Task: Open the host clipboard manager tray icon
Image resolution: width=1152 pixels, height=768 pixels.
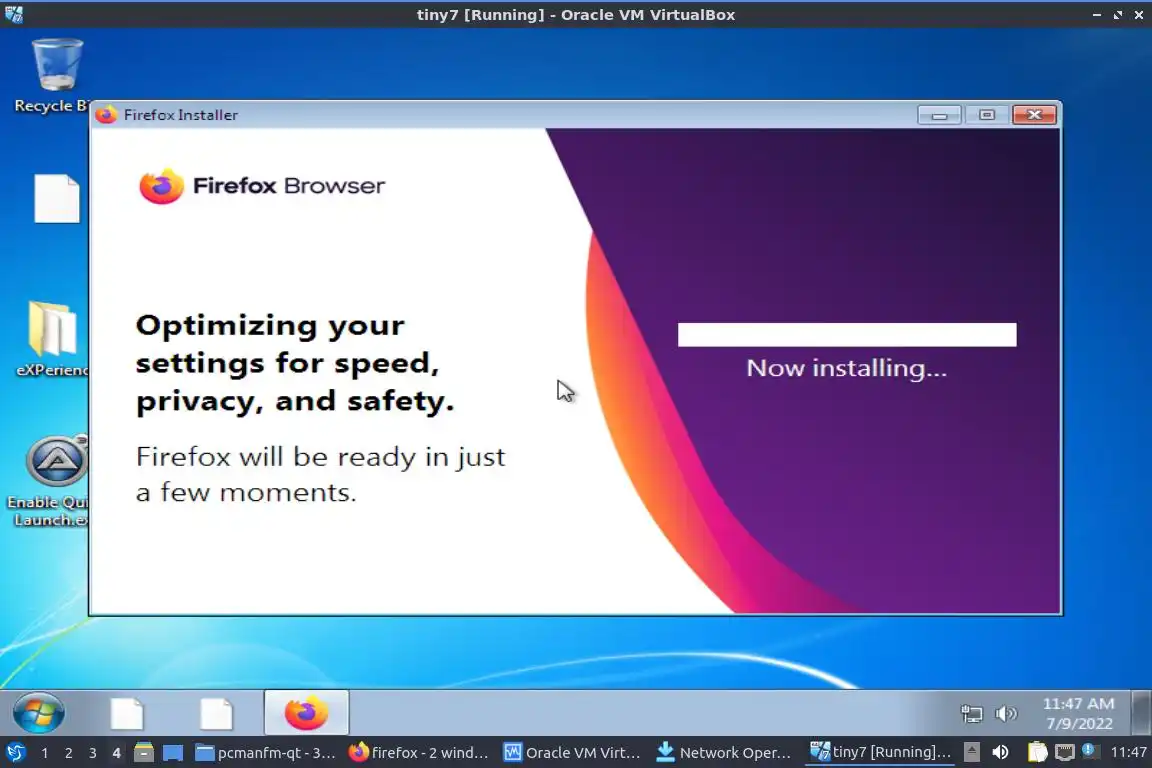Action: pyautogui.click(x=1037, y=752)
